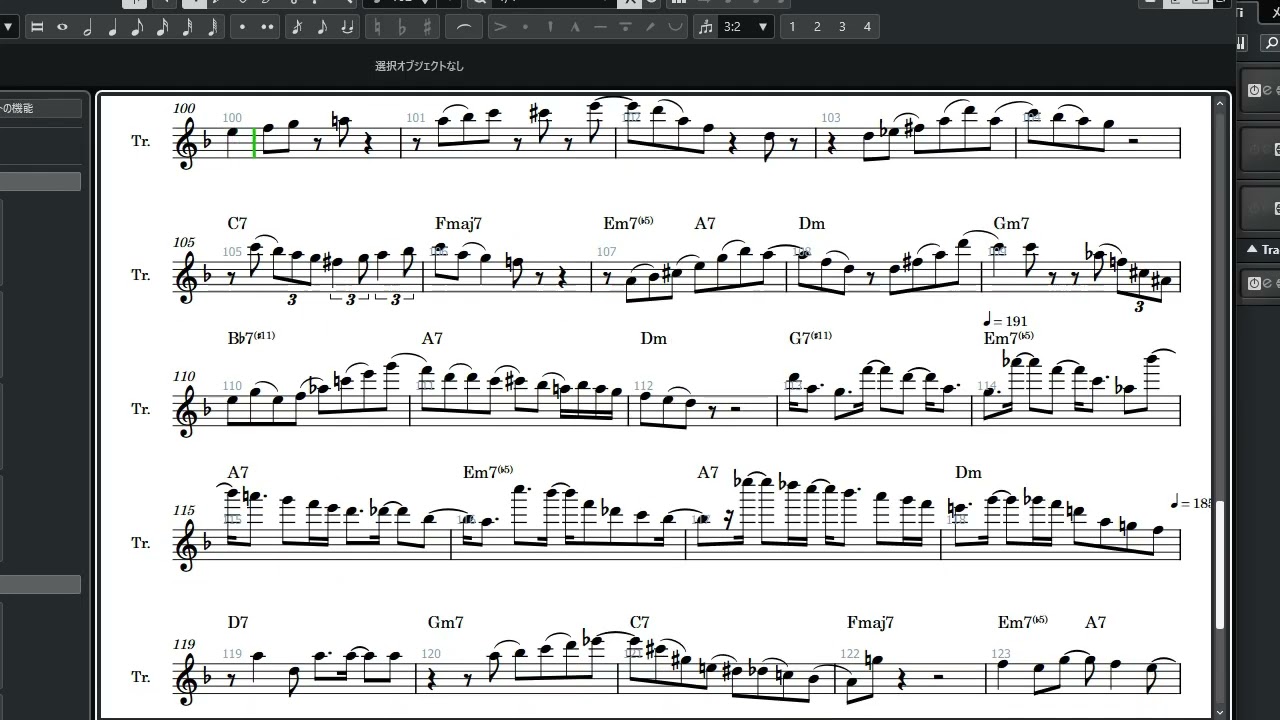
Task: Toggle the tuplet note icon
Action: coord(707,27)
